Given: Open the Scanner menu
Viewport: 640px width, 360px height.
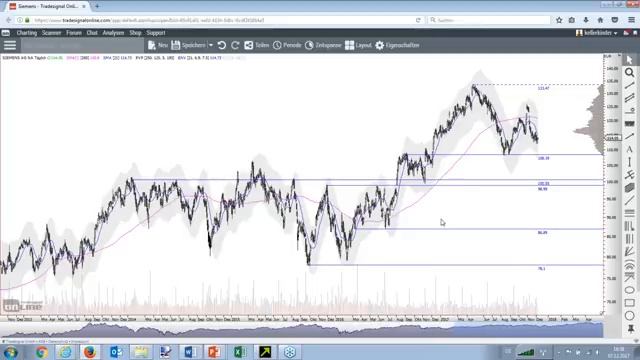Looking at the screenshot, I should pos(51,33).
